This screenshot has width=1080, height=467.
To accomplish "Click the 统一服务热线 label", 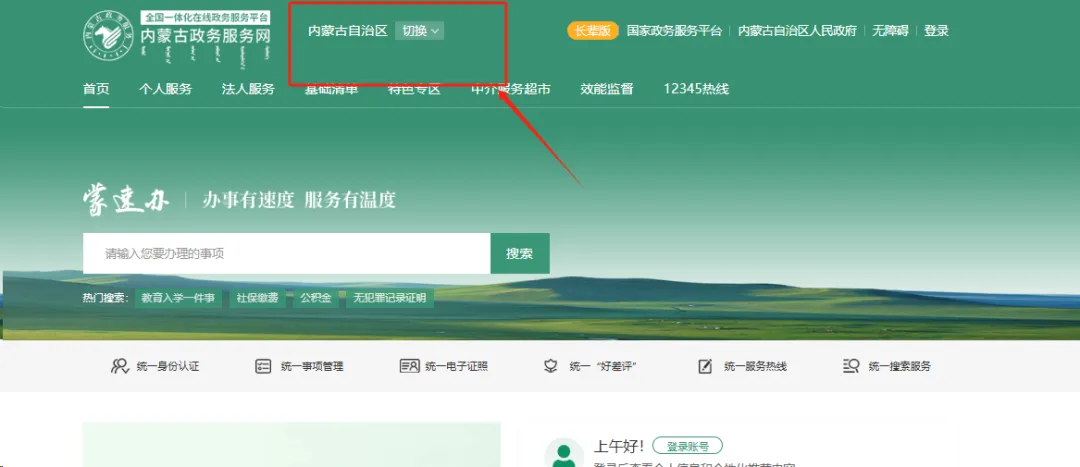I will click(x=755, y=366).
